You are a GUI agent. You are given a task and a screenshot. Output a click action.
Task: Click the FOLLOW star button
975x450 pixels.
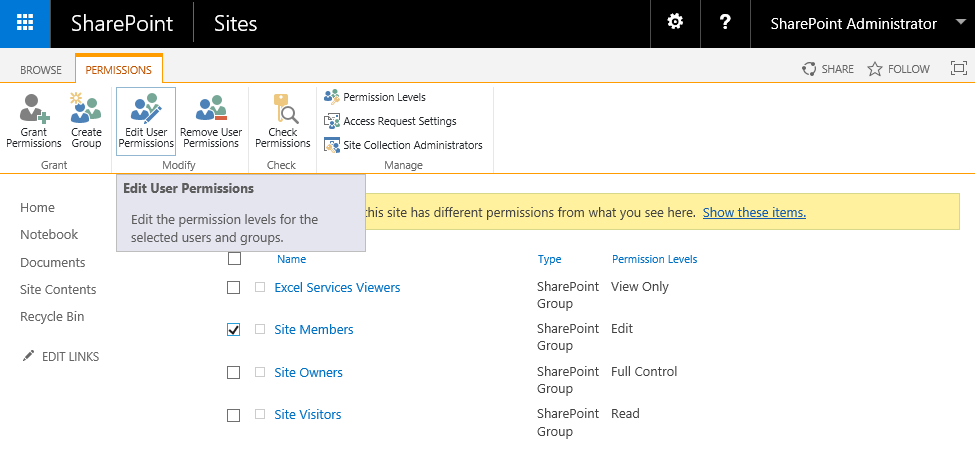899,69
